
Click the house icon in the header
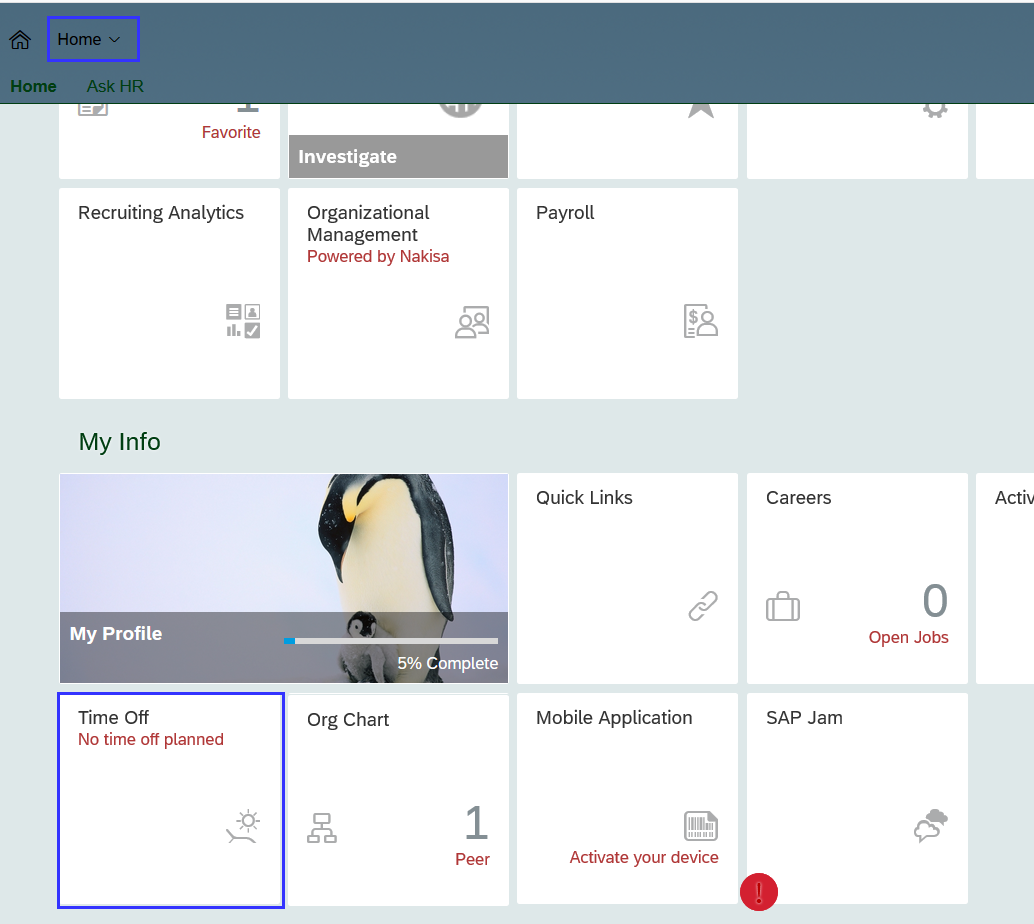(20, 40)
